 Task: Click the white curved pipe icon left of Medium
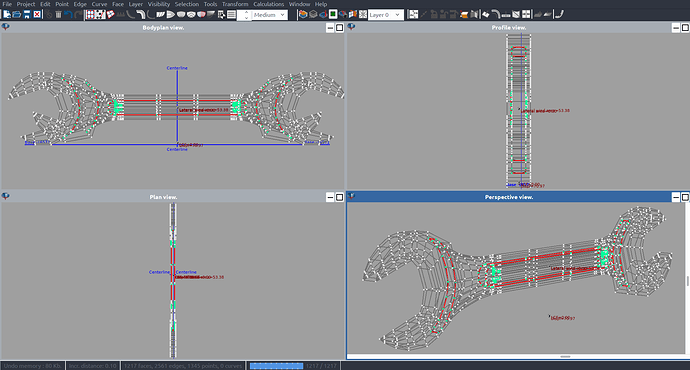click(141, 15)
